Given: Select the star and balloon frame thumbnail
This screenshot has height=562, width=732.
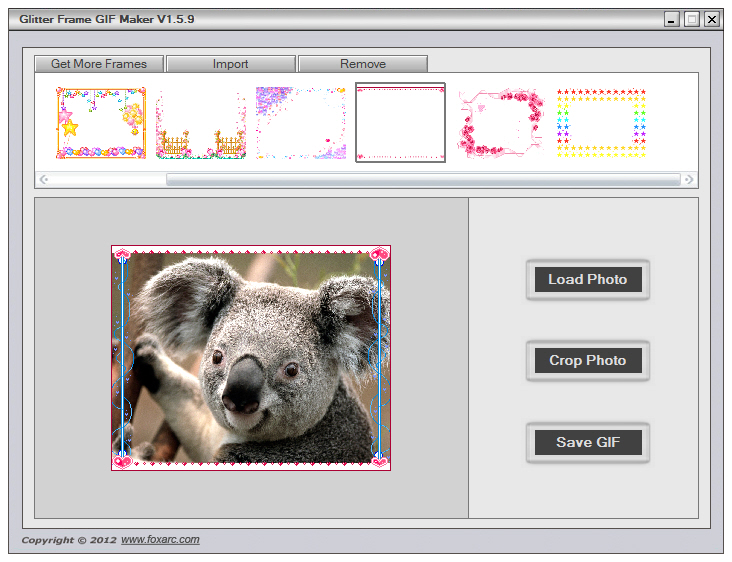Looking at the screenshot, I should point(101,123).
